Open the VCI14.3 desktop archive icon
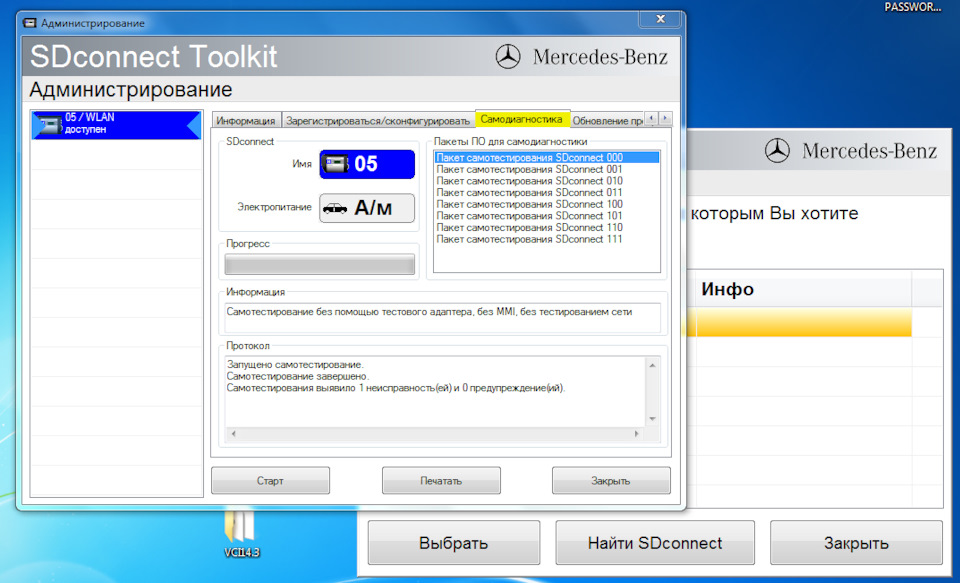Viewport: 960px width, 583px height. coord(241,532)
